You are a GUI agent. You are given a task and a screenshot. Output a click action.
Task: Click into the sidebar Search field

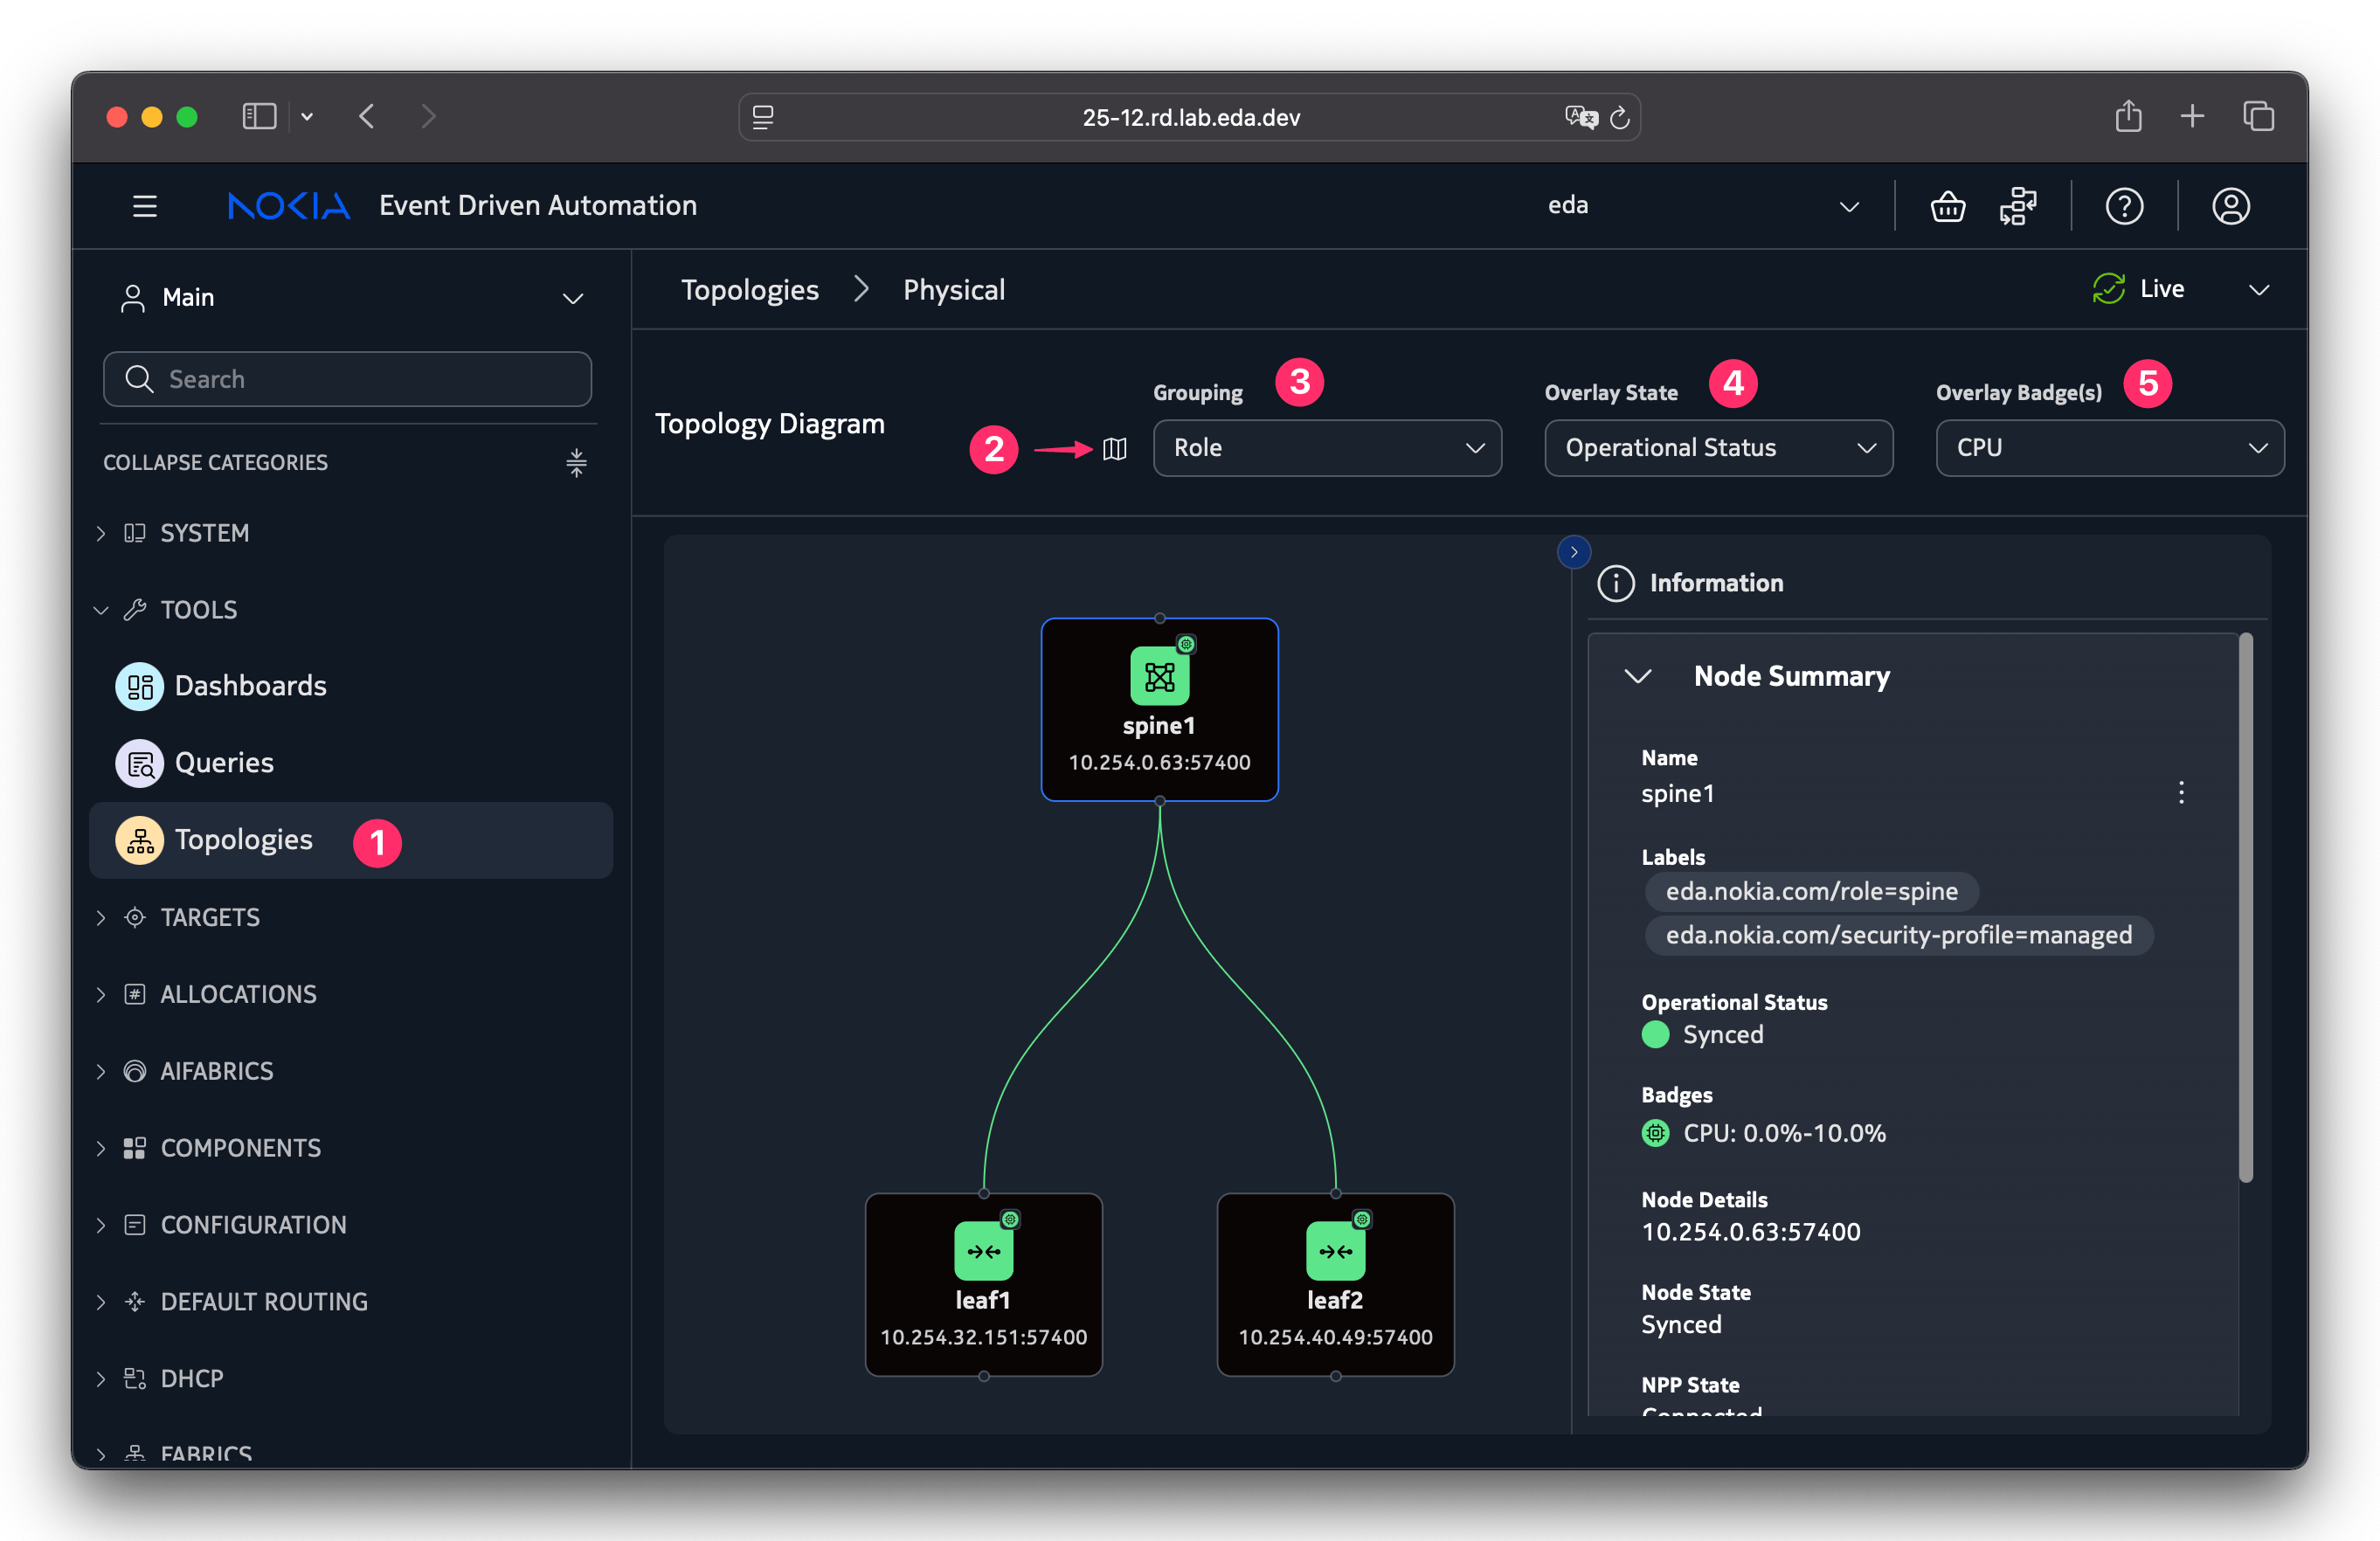(347, 379)
